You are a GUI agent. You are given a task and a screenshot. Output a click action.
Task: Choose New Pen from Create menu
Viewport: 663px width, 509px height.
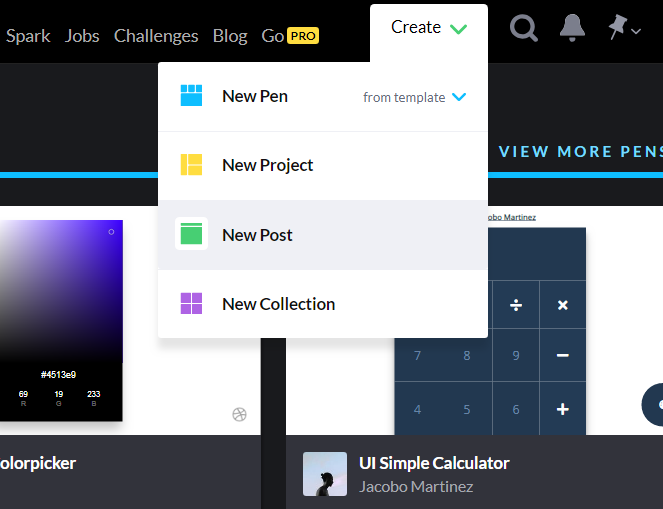point(255,96)
